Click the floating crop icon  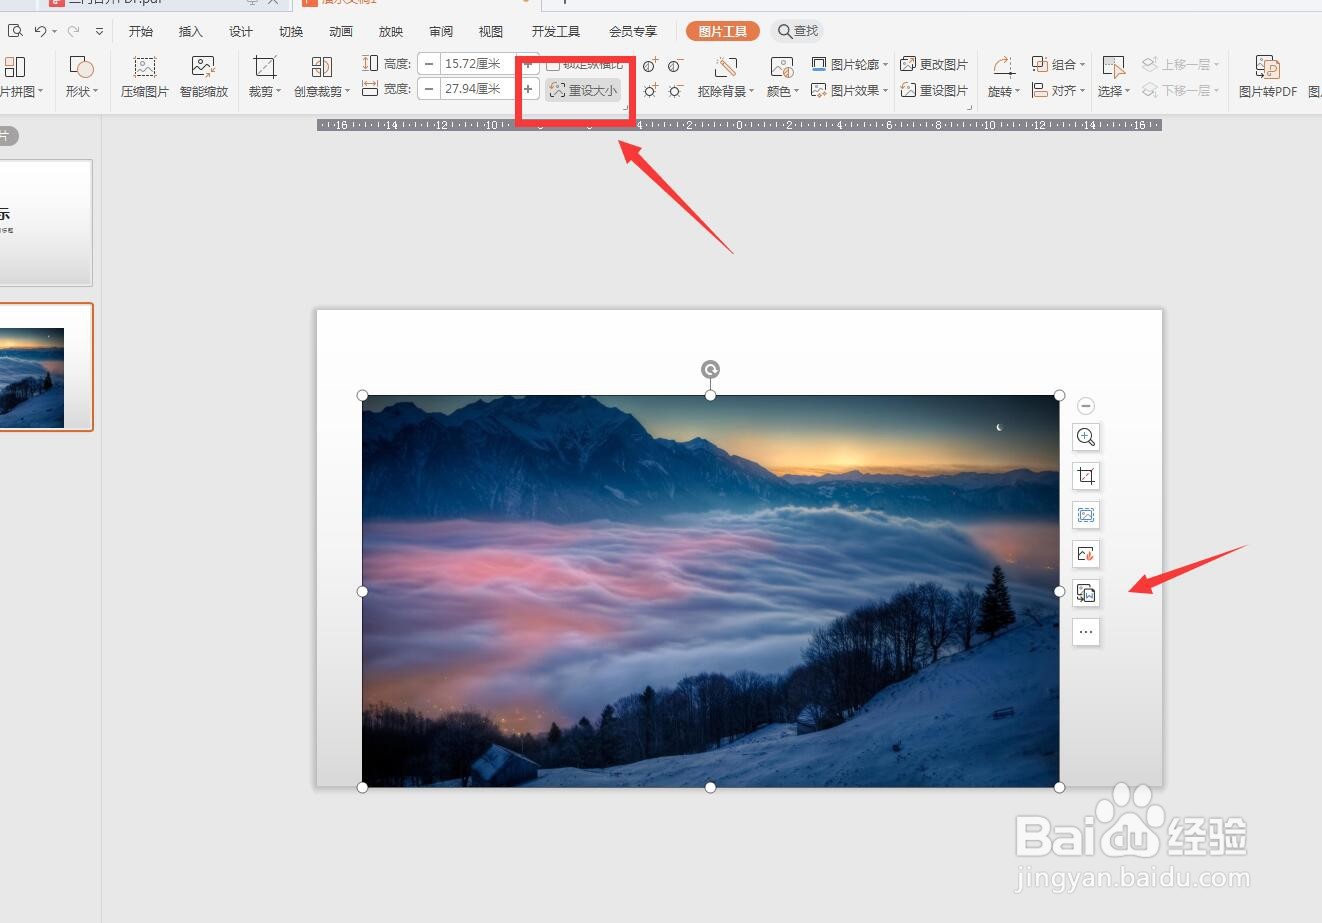1086,476
